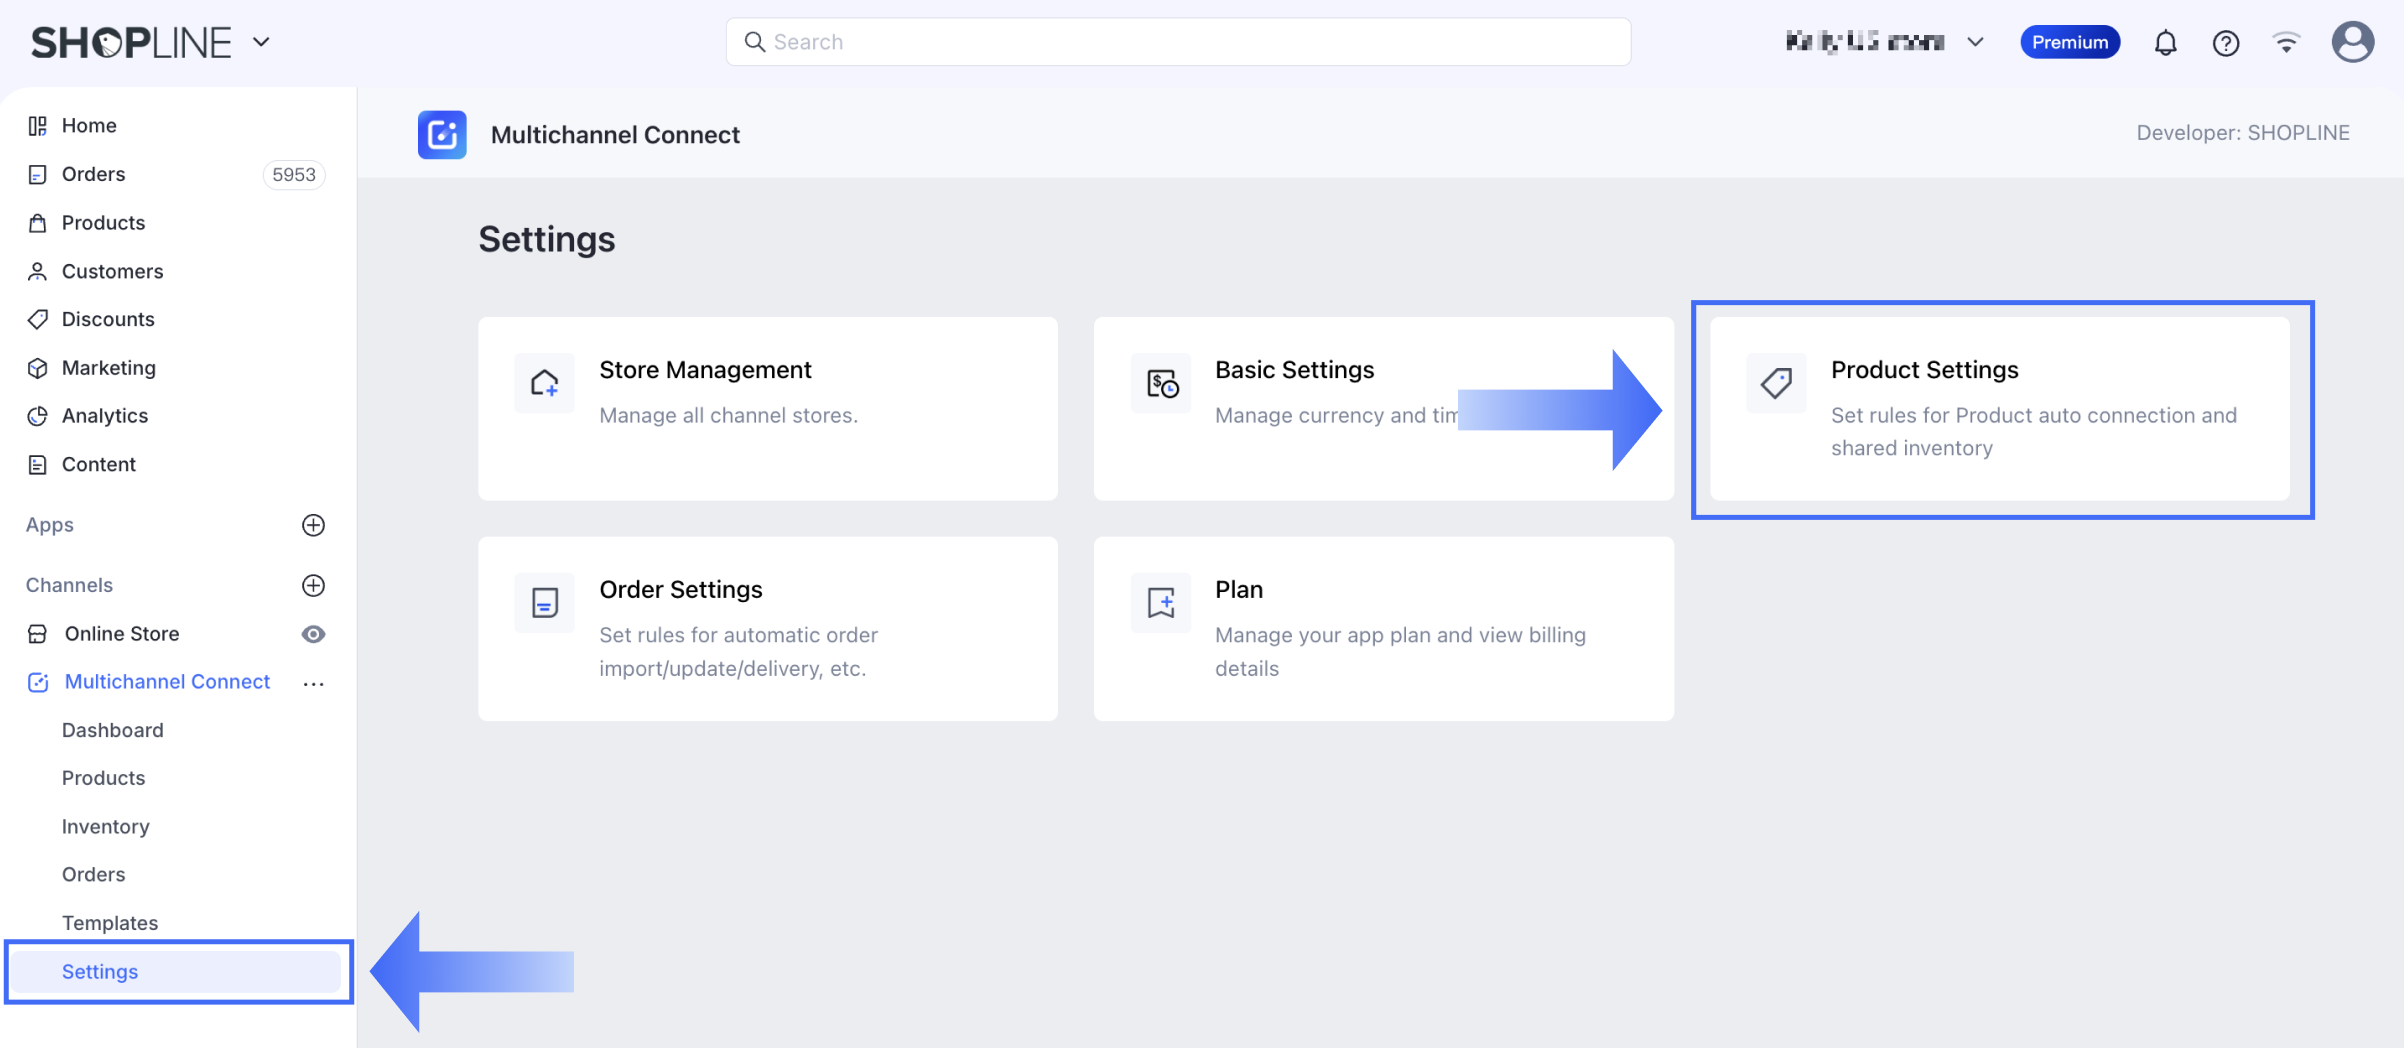Screen dimensions: 2404x1048
Task: Open the help question mark icon
Action: tap(2225, 43)
